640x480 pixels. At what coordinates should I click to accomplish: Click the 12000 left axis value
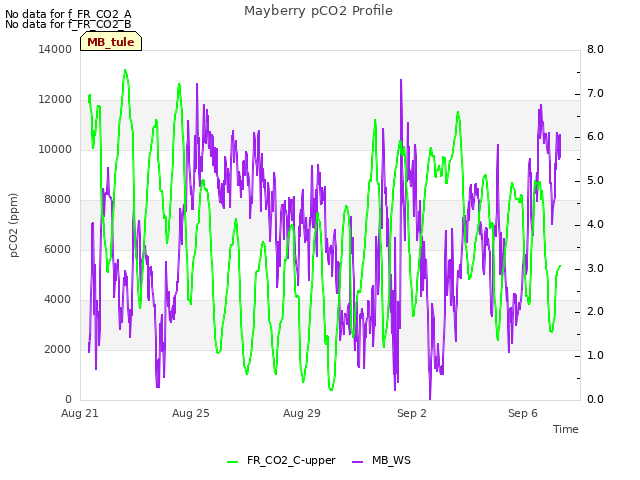coord(55,100)
